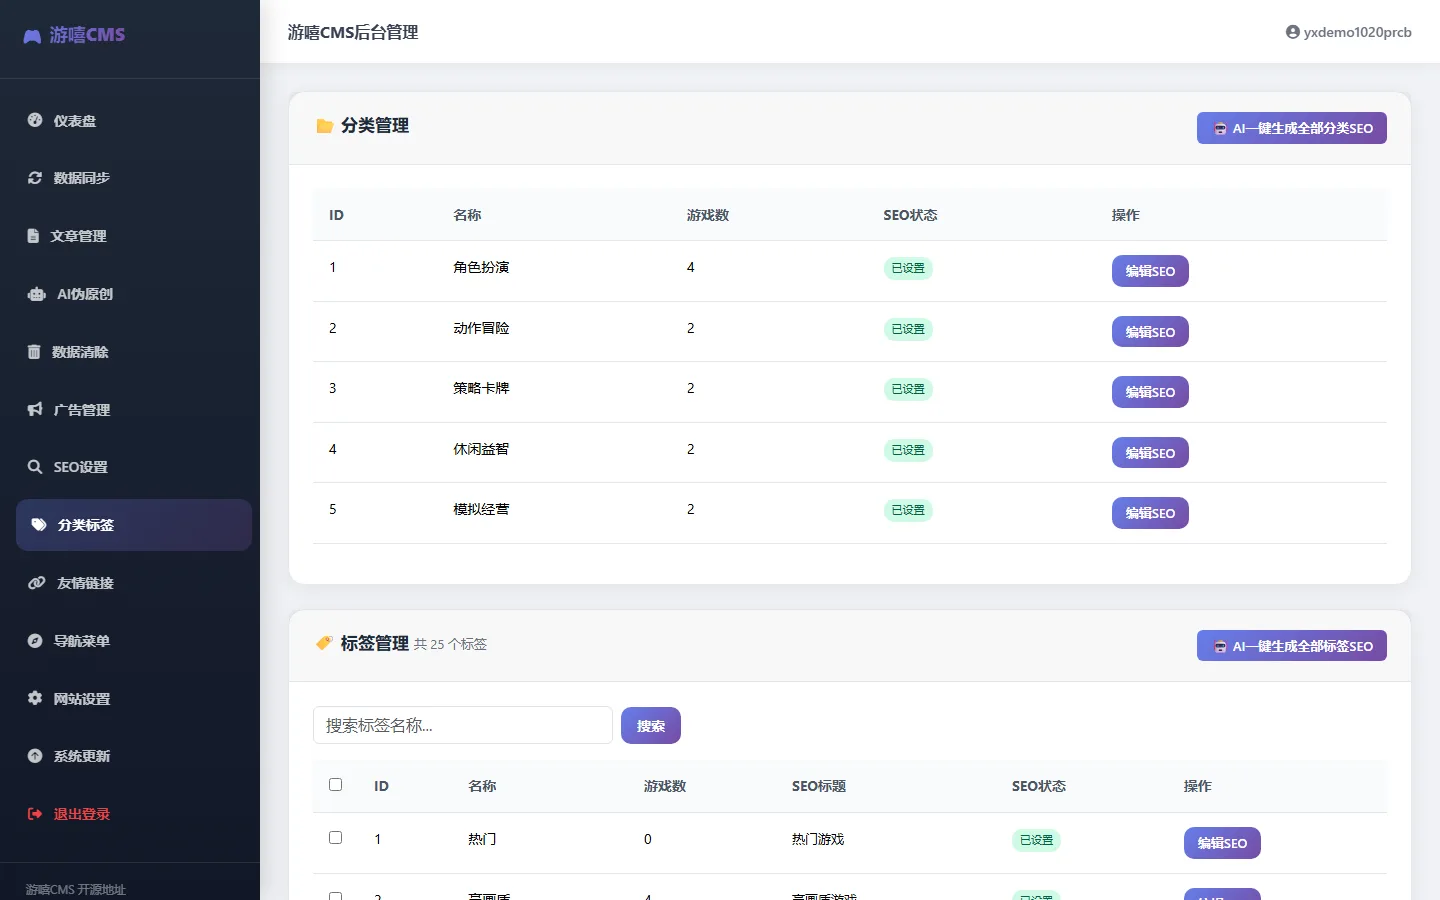This screenshot has width=1440, height=900.
Task: Click the up-arrow icon beside 系统更新
Action: click(x=35, y=756)
